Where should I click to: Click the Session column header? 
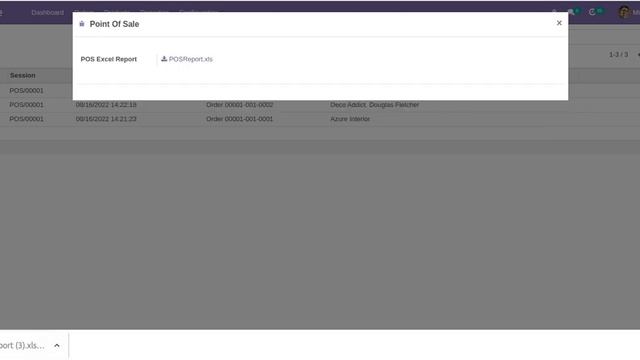(x=23, y=76)
